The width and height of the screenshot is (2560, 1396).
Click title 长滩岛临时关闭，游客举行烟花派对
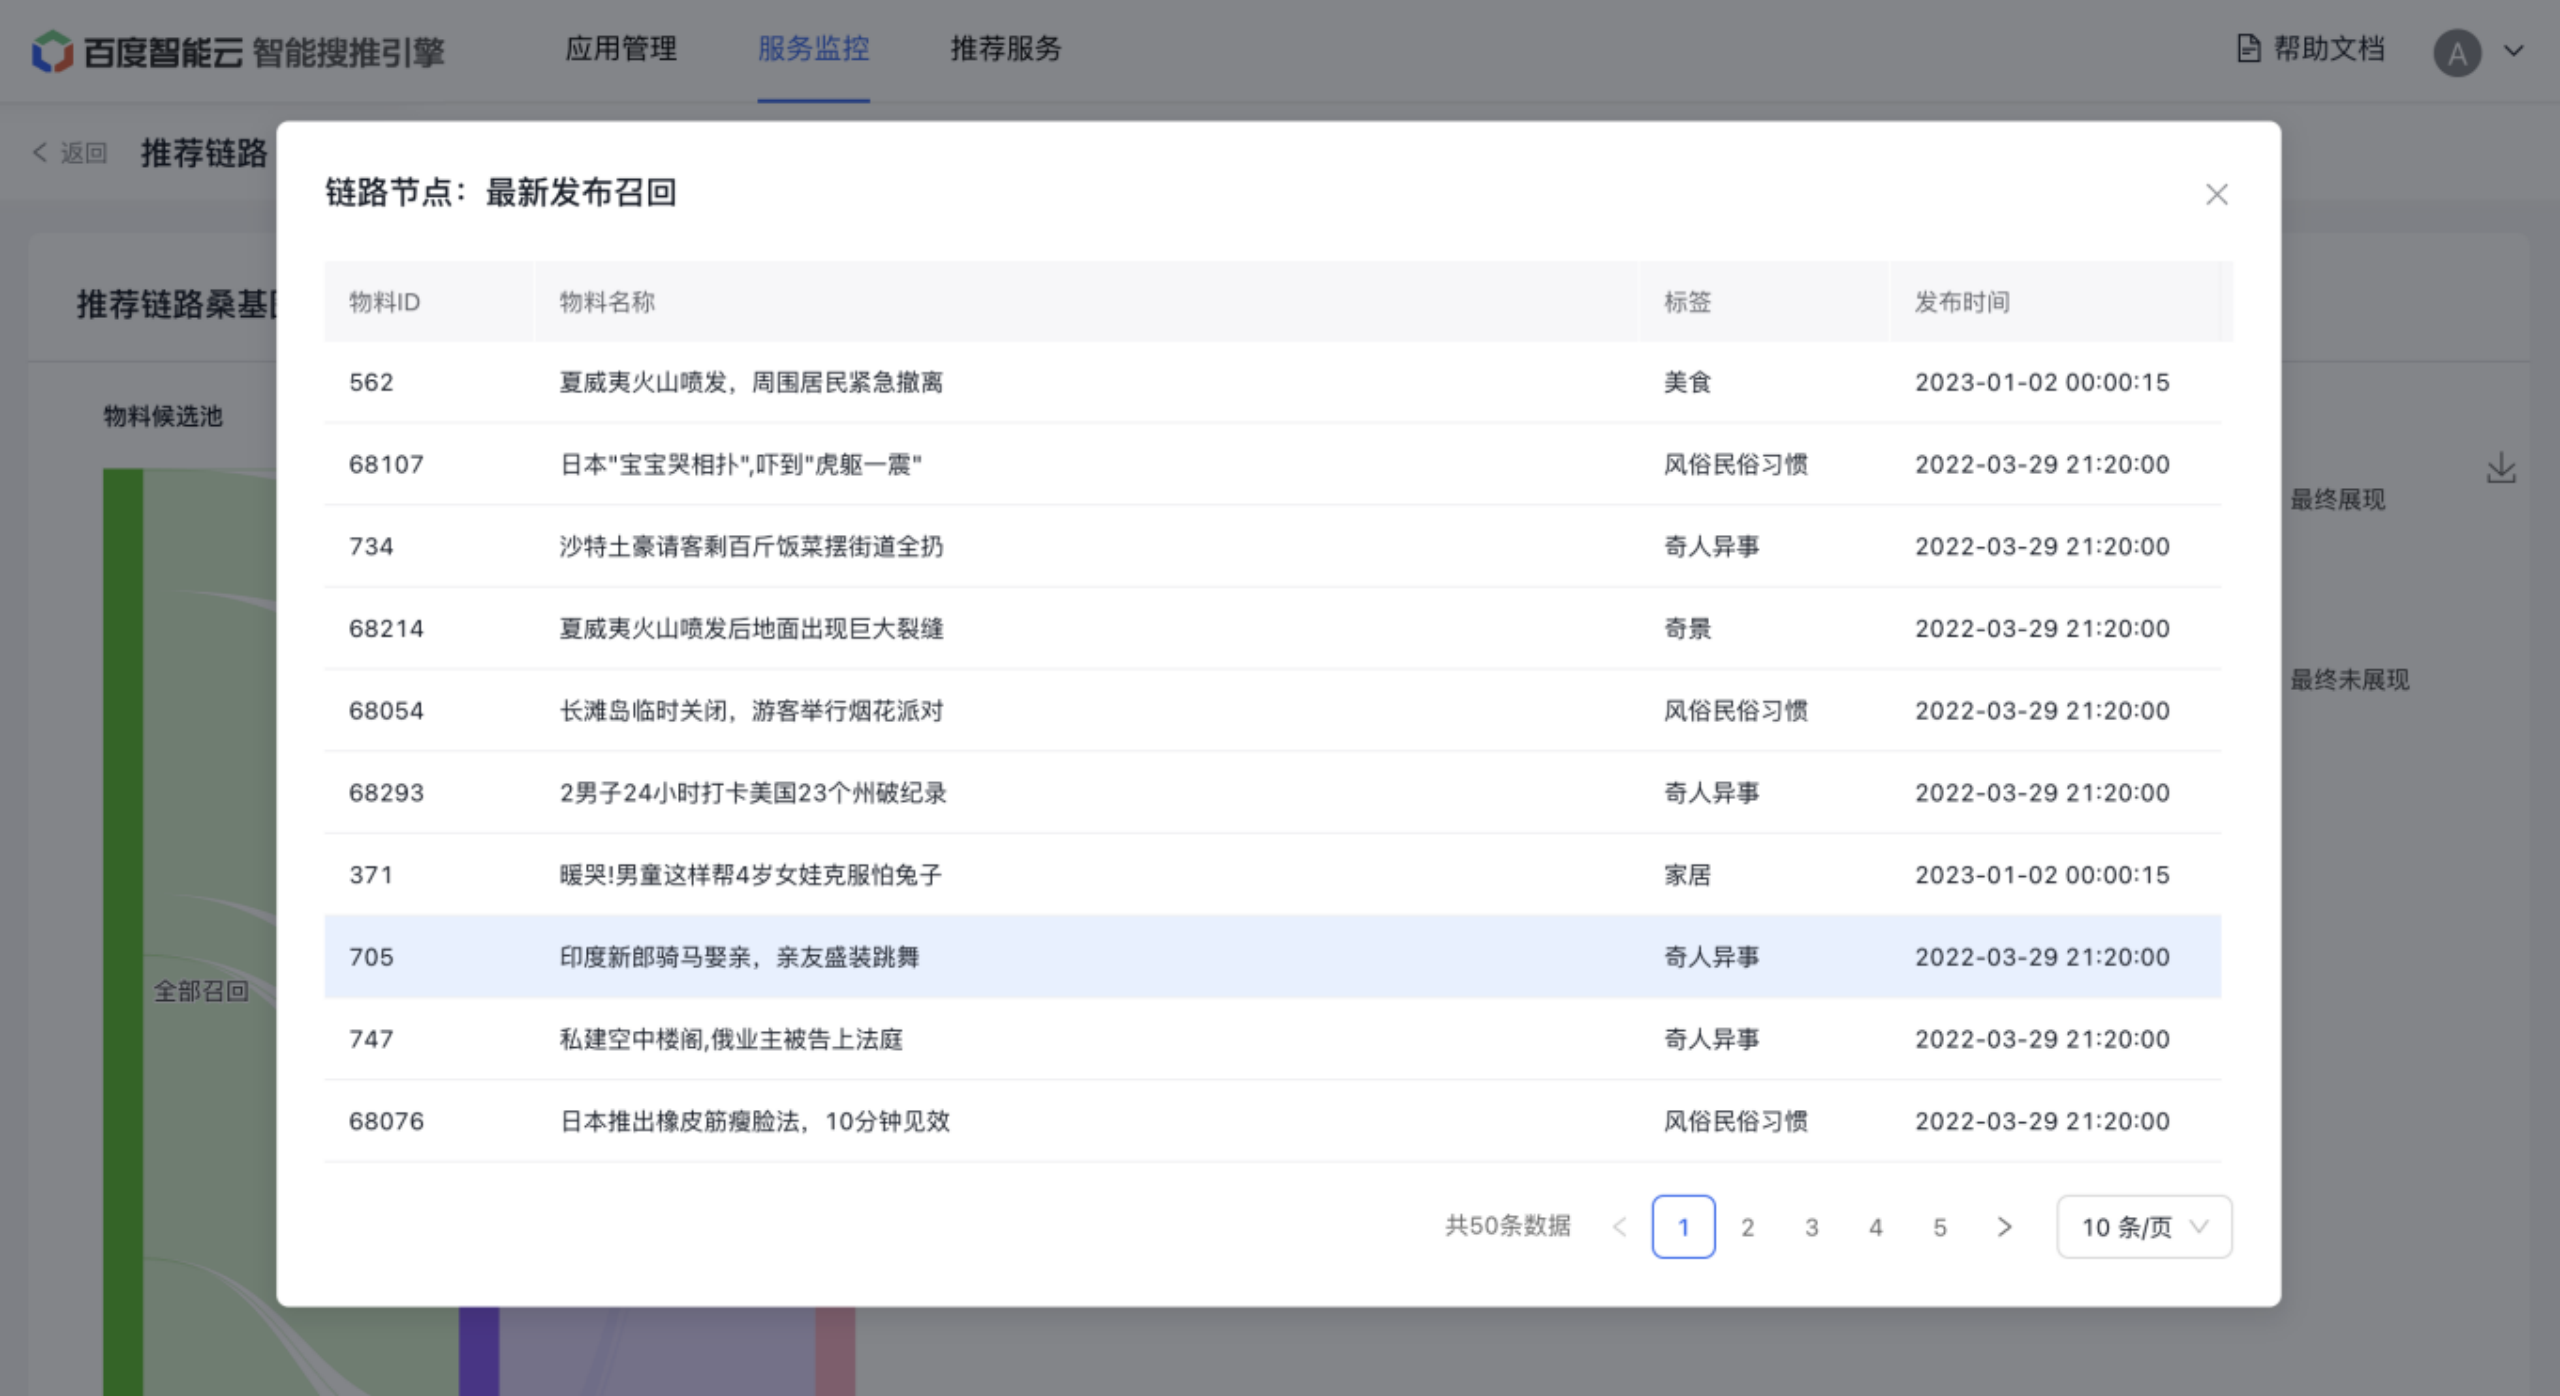(x=751, y=711)
